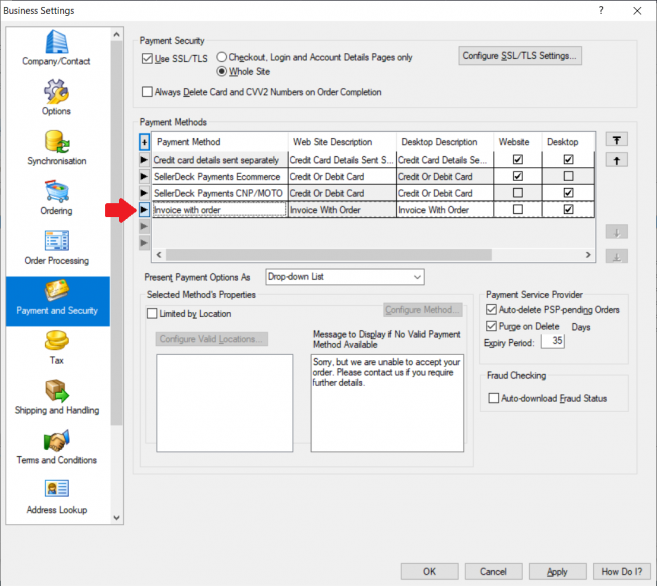Viewport: 657px width, 586px height.
Task: Toggle the Use SSL/TLS checkbox
Action: tap(148, 58)
